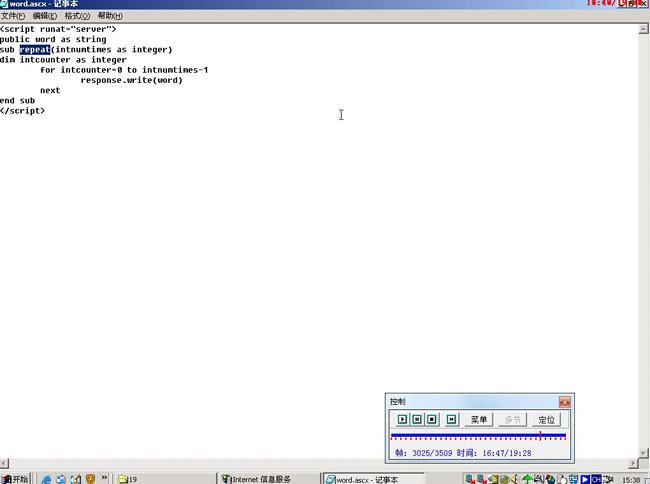Click the 'end sub' line
This screenshot has width=650, height=484.
tap(17, 100)
